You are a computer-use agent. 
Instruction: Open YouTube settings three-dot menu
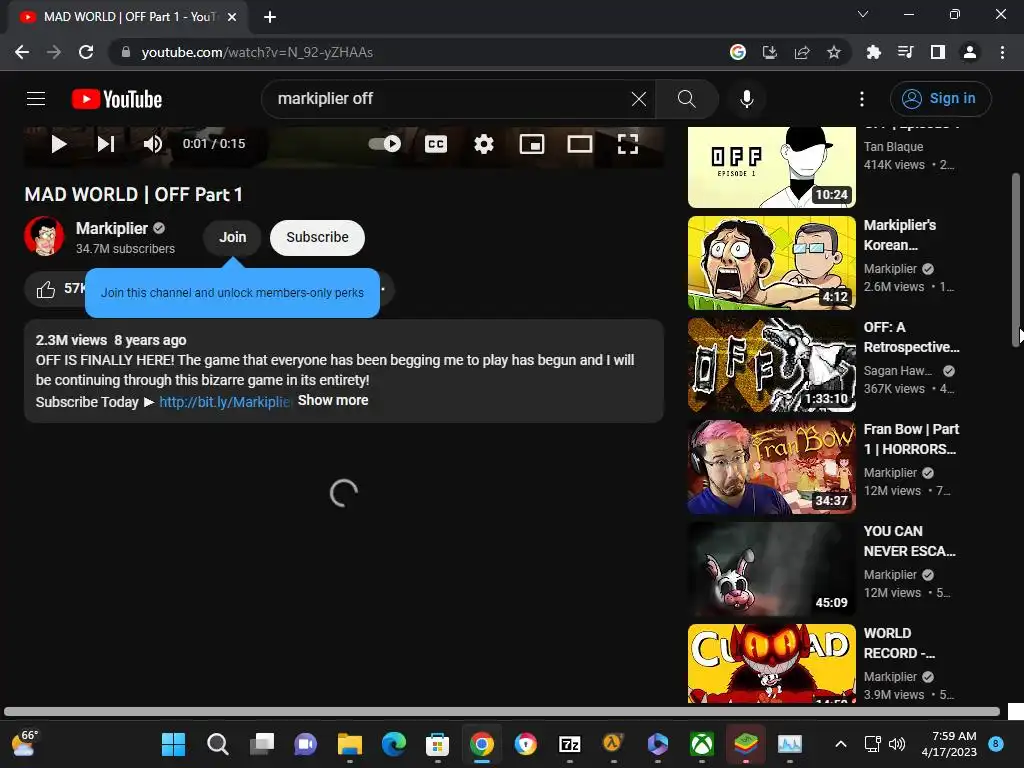[x=862, y=99]
